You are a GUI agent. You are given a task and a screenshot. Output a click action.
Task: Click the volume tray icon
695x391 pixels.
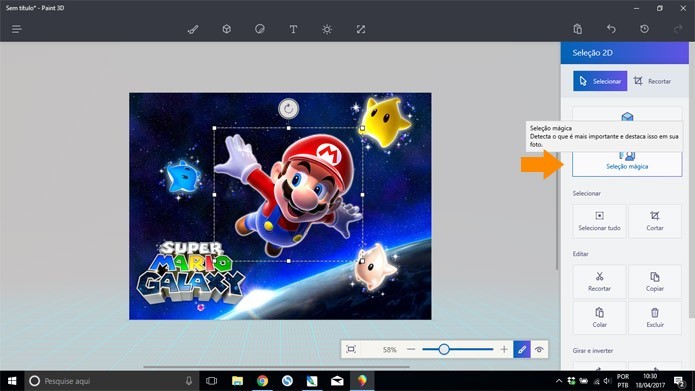pos(607,381)
